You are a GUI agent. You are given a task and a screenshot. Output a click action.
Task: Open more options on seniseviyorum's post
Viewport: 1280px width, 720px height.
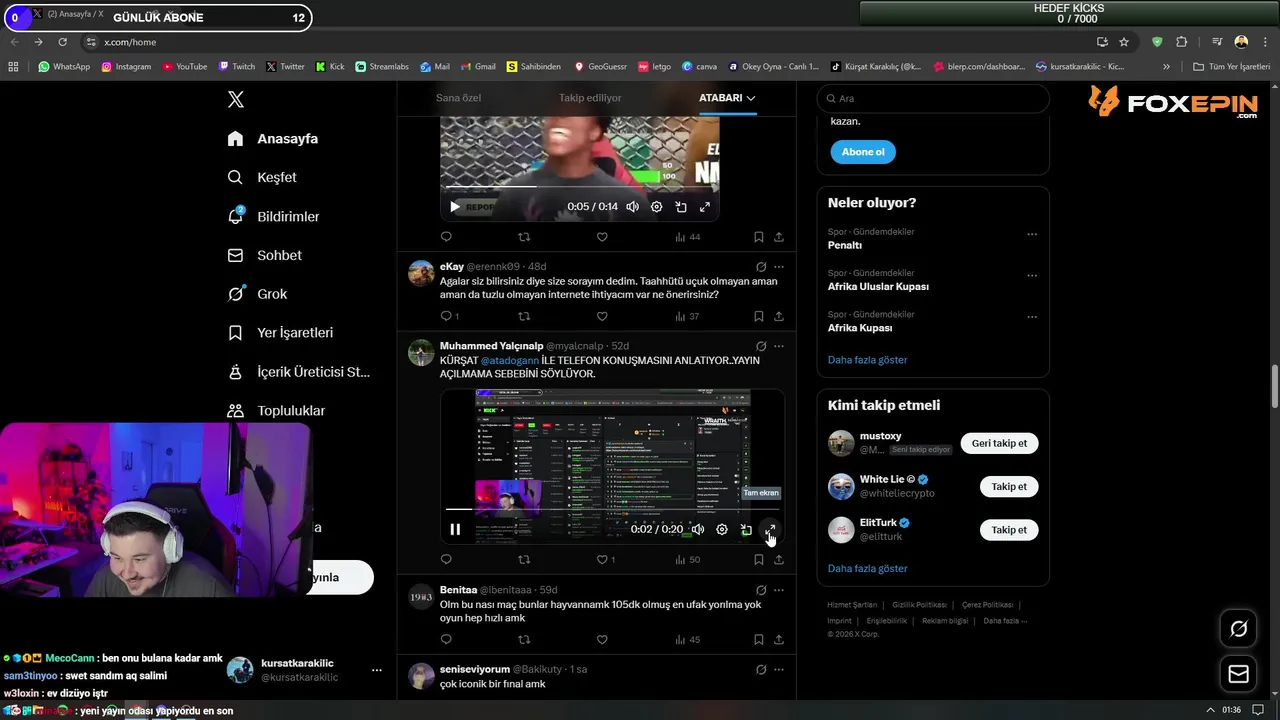click(x=779, y=669)
